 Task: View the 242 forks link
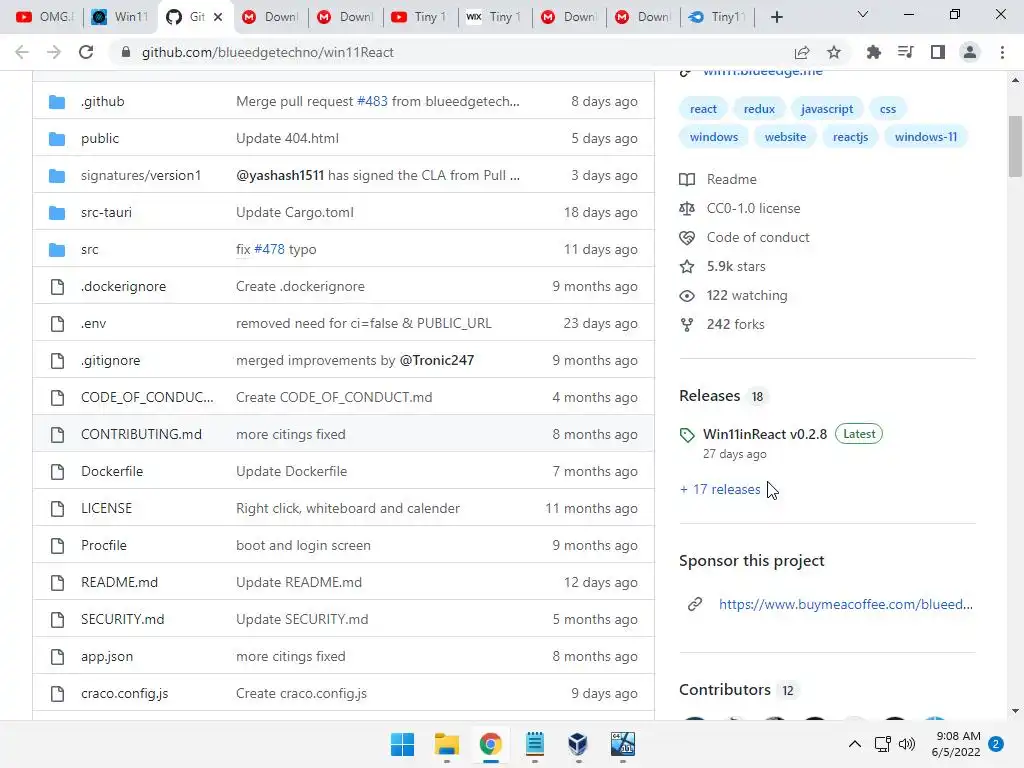tap(735, 324)
